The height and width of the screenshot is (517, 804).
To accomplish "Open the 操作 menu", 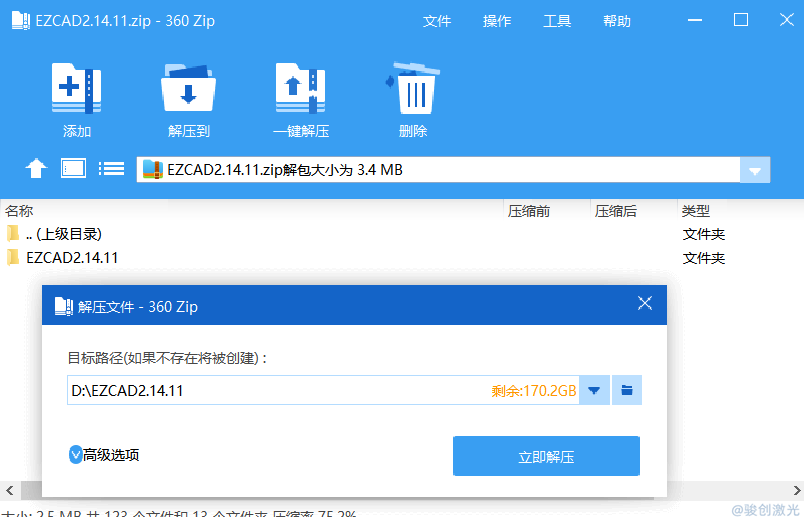I will 497,21.
